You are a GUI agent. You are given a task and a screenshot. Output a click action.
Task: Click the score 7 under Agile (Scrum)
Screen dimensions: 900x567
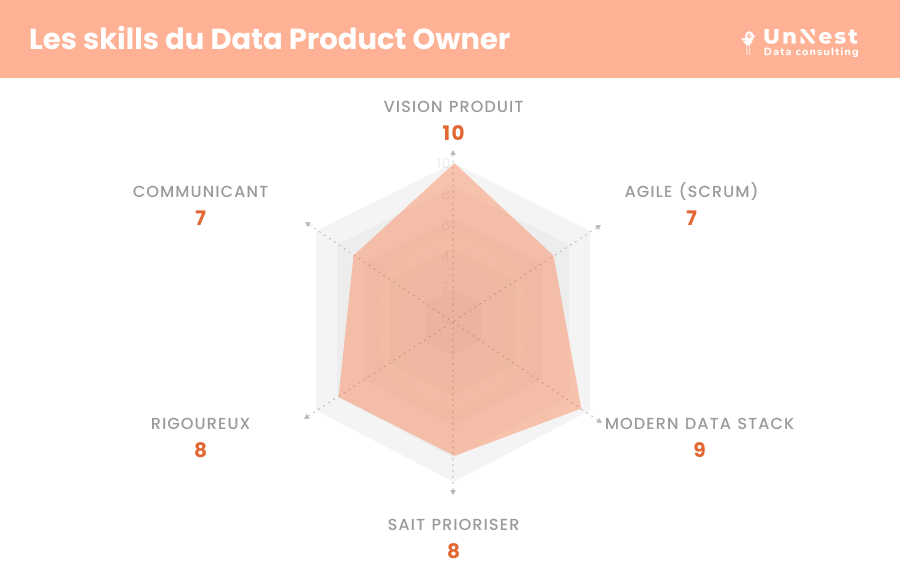pyautogui.click(x=691, y=218)
